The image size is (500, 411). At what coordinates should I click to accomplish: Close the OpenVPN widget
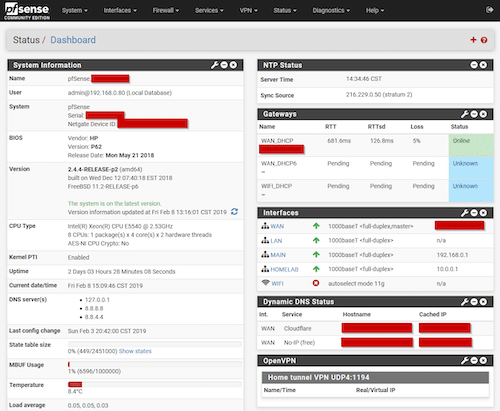pos(483,360)
